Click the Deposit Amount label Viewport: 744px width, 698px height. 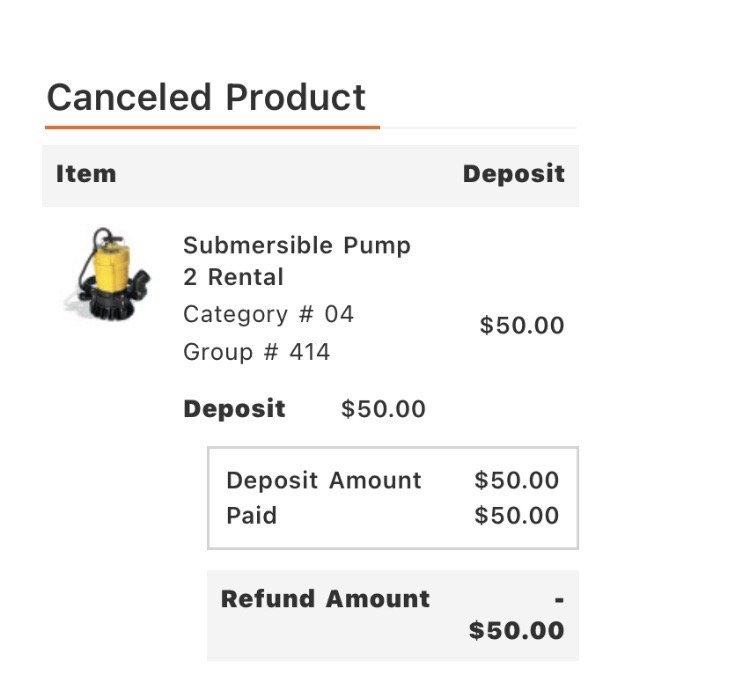pos(324,480)
